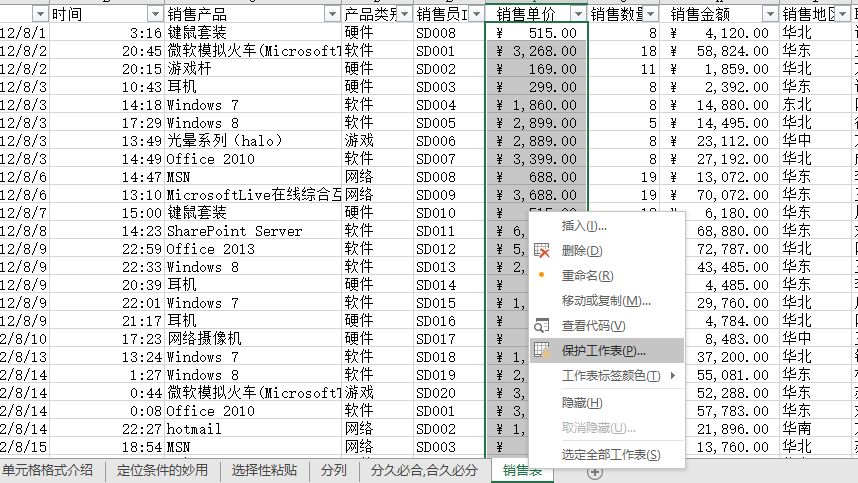Open the 销售金额 column filter dropdown
Image resolution: width=858 pixels, height=483 pixels.
pos(770,14)
